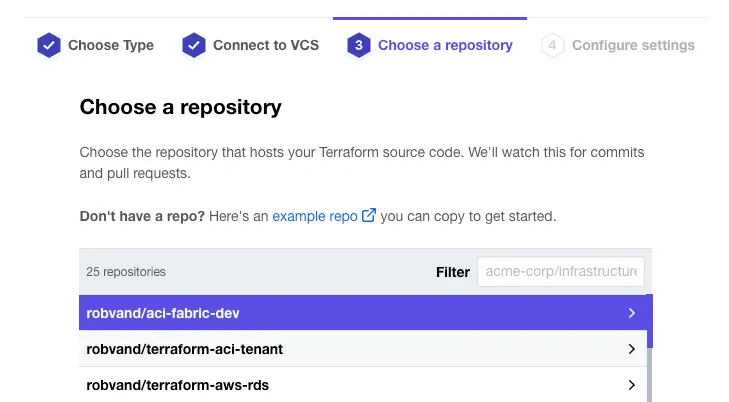Click the chevron on the aci-fabric-dev row
The width and height of the screenshot is (729, 402).
(631, 313)
